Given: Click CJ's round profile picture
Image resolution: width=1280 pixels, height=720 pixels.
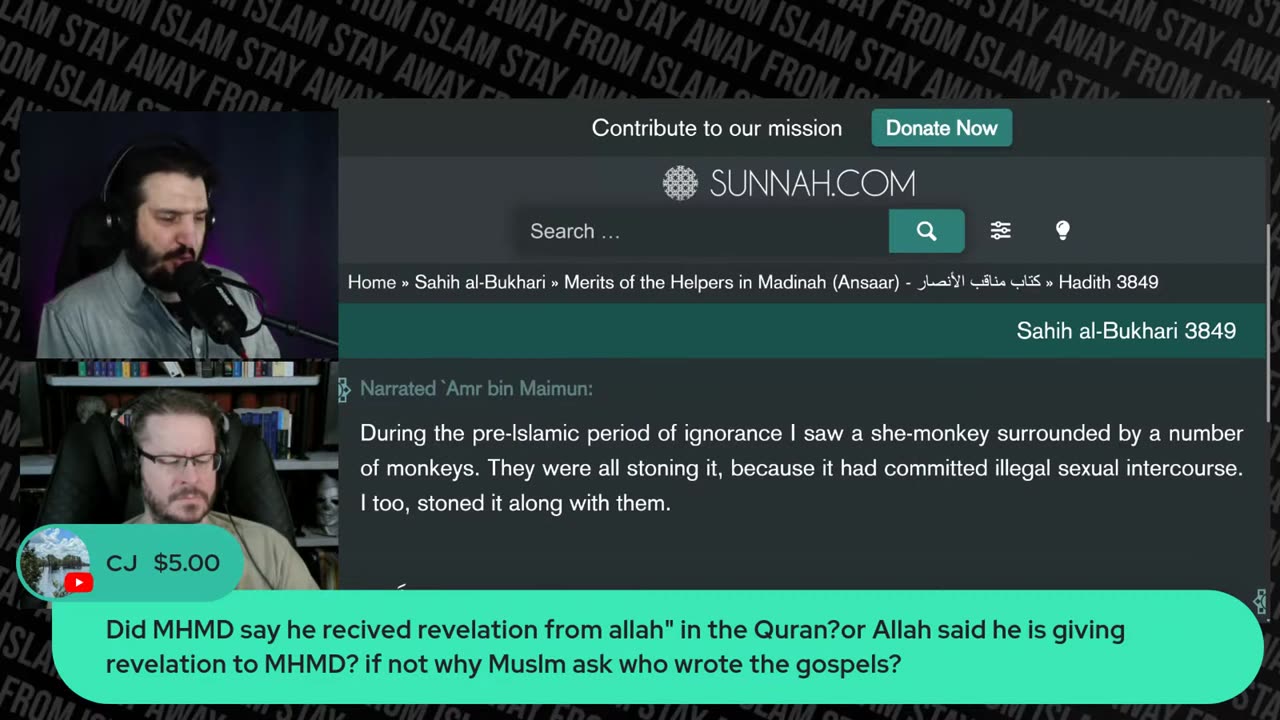Looking at the screenshot, I should [55, 561].
